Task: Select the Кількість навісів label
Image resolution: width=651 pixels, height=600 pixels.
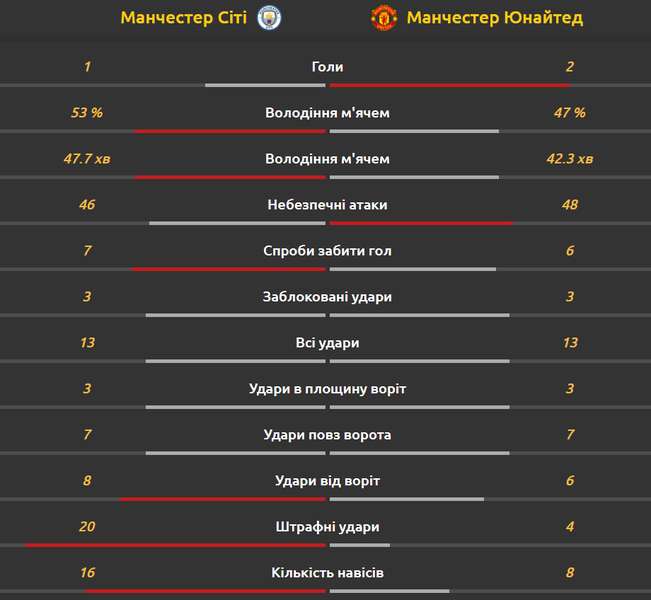Action: (x=328, y=573)
